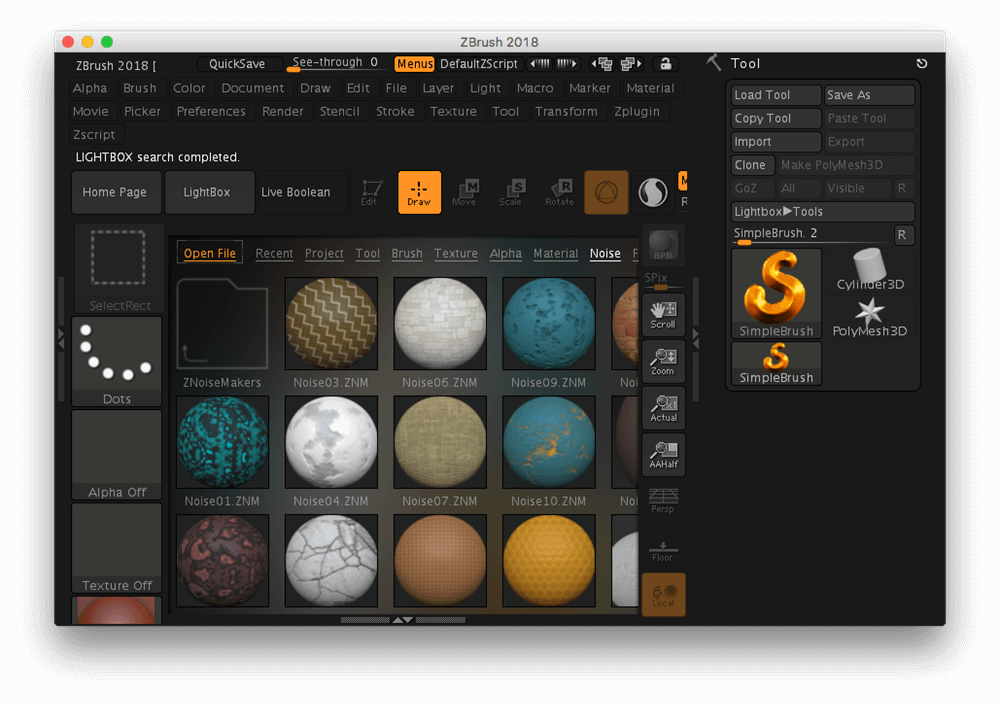Select the Noise10.ZNM thumbnail

pos(548,443)
